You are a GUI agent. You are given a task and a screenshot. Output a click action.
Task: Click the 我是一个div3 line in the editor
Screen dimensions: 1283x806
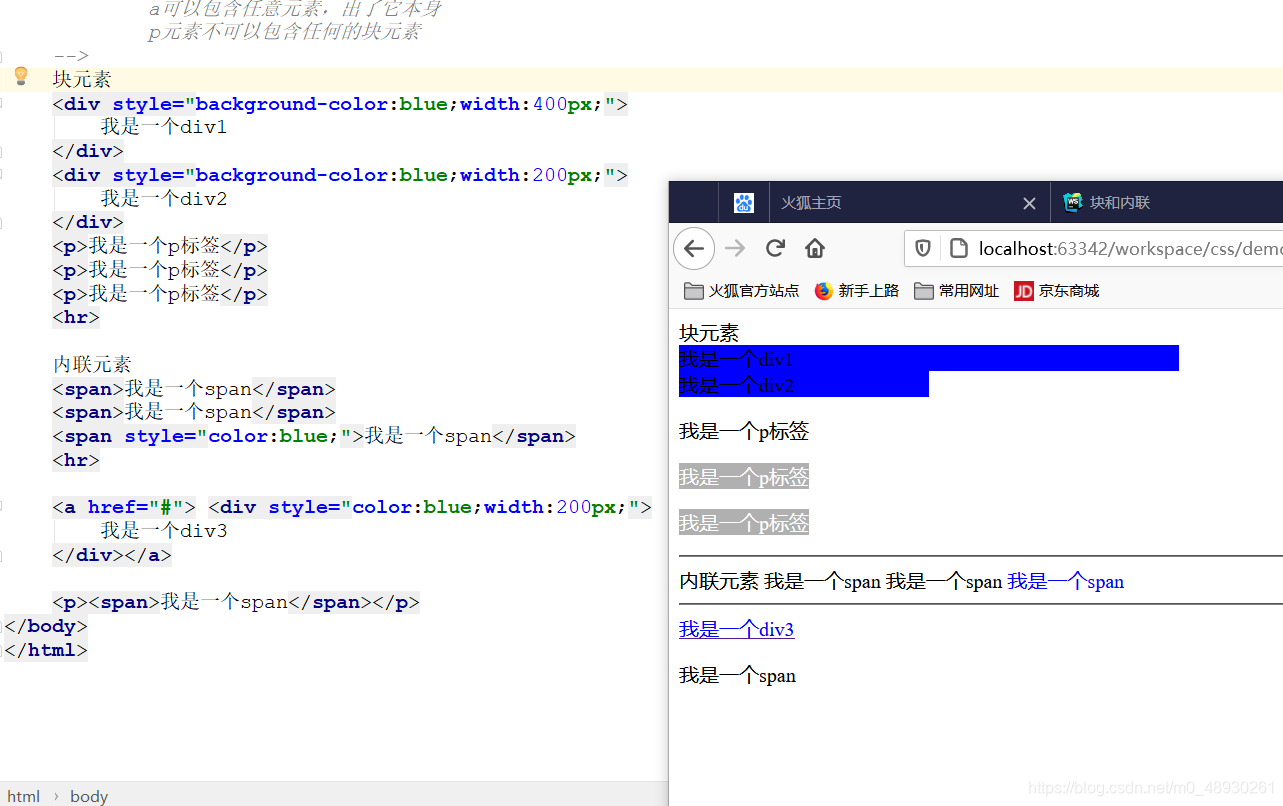[164, 531]
